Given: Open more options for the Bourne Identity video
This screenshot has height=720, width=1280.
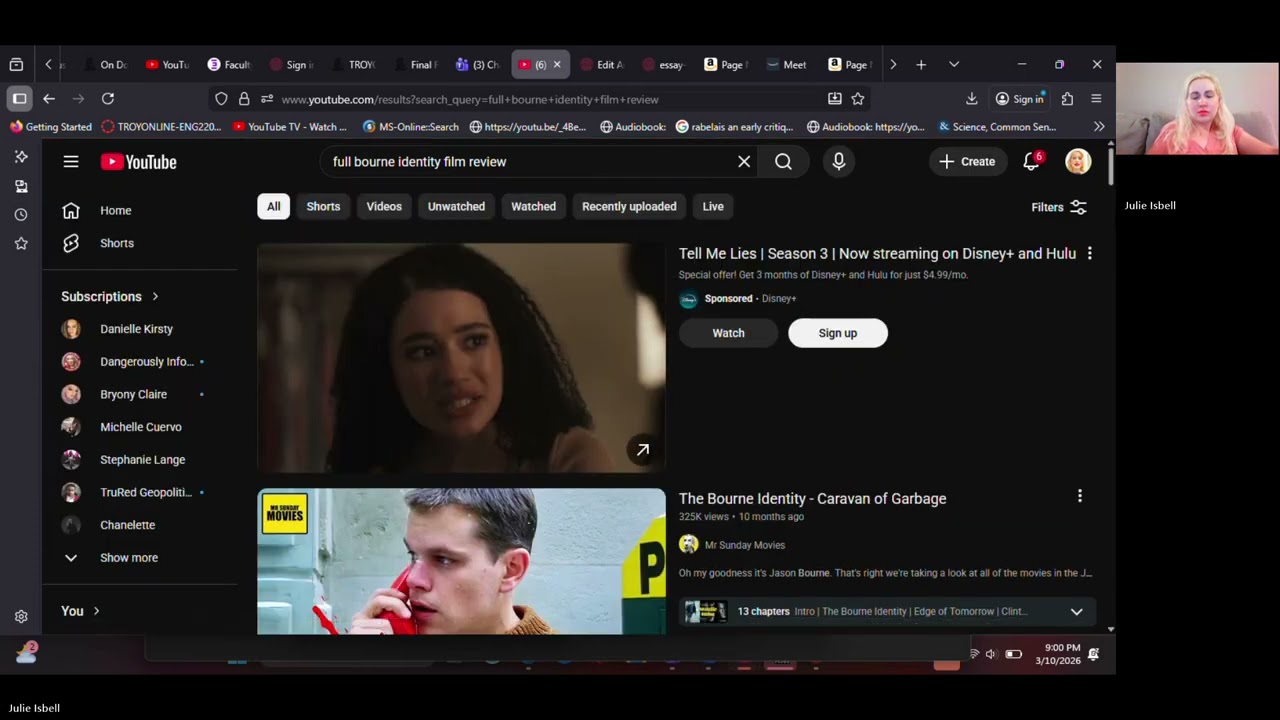Looking at the screenshot, I should click(1080, 496).
